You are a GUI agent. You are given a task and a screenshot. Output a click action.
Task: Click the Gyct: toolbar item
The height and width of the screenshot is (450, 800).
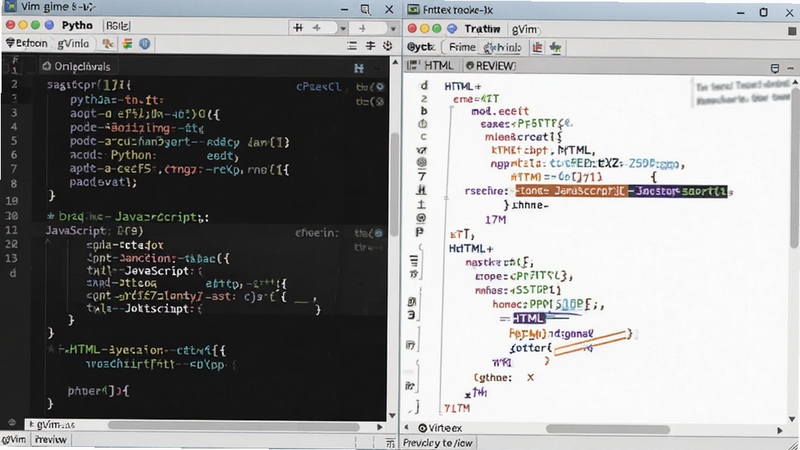[x=421, y=47]
